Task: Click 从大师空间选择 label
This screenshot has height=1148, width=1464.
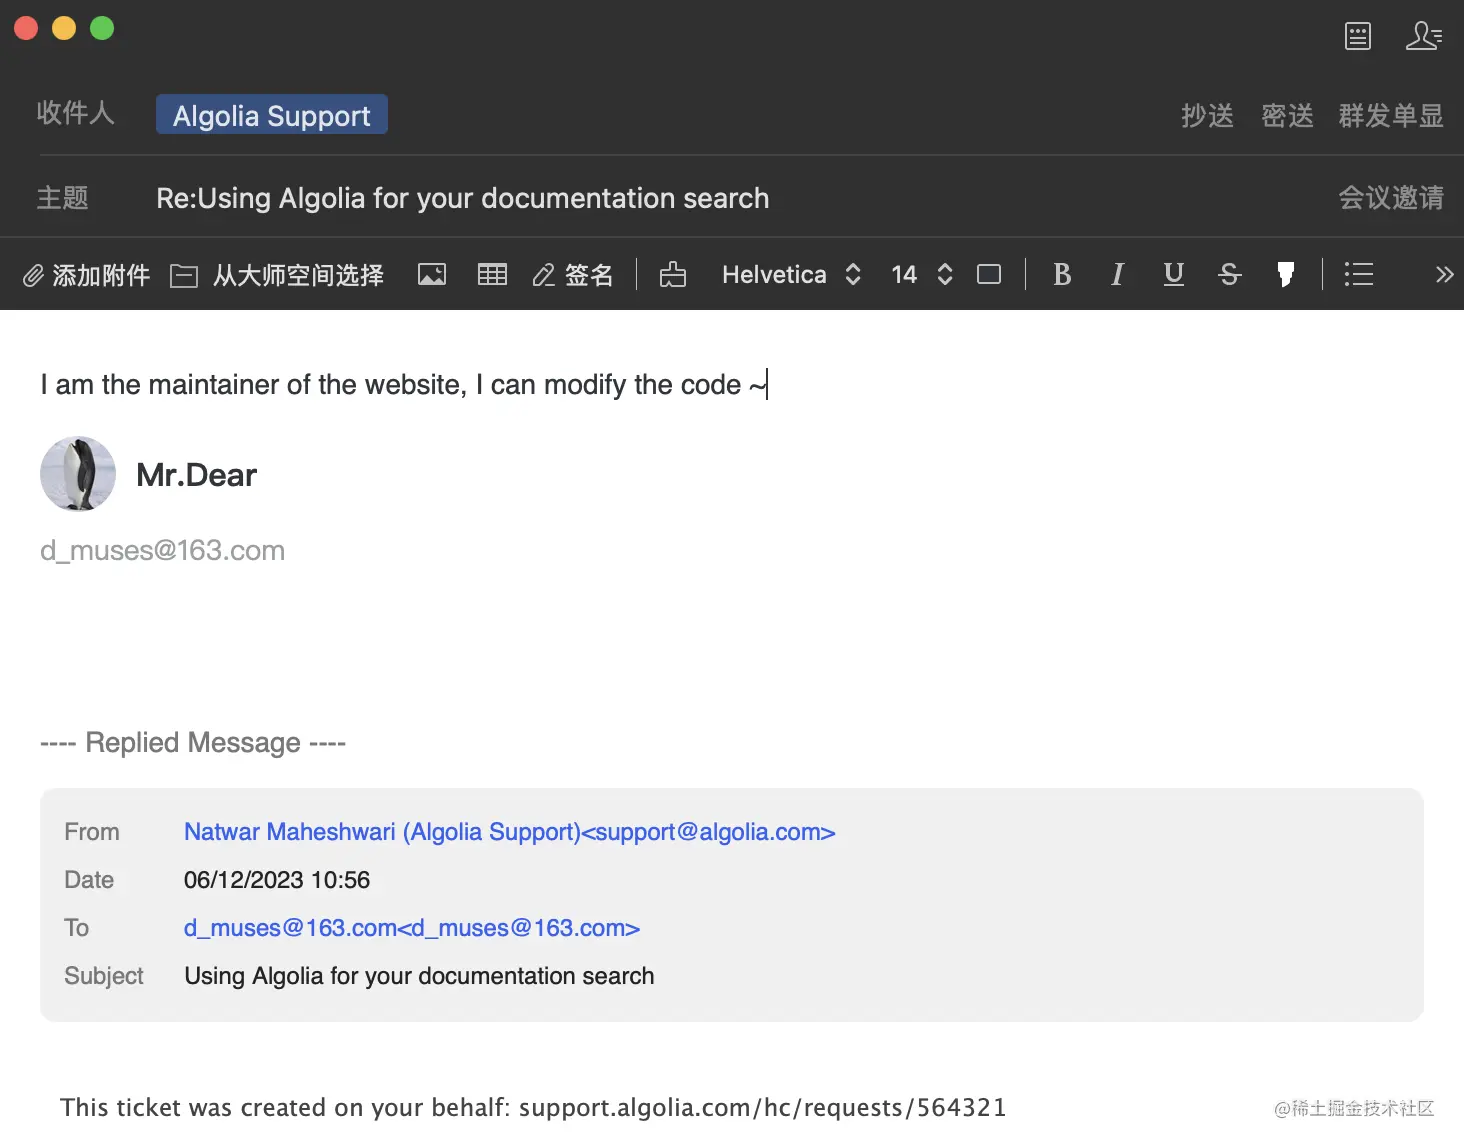Action: (x=298, y=275)
